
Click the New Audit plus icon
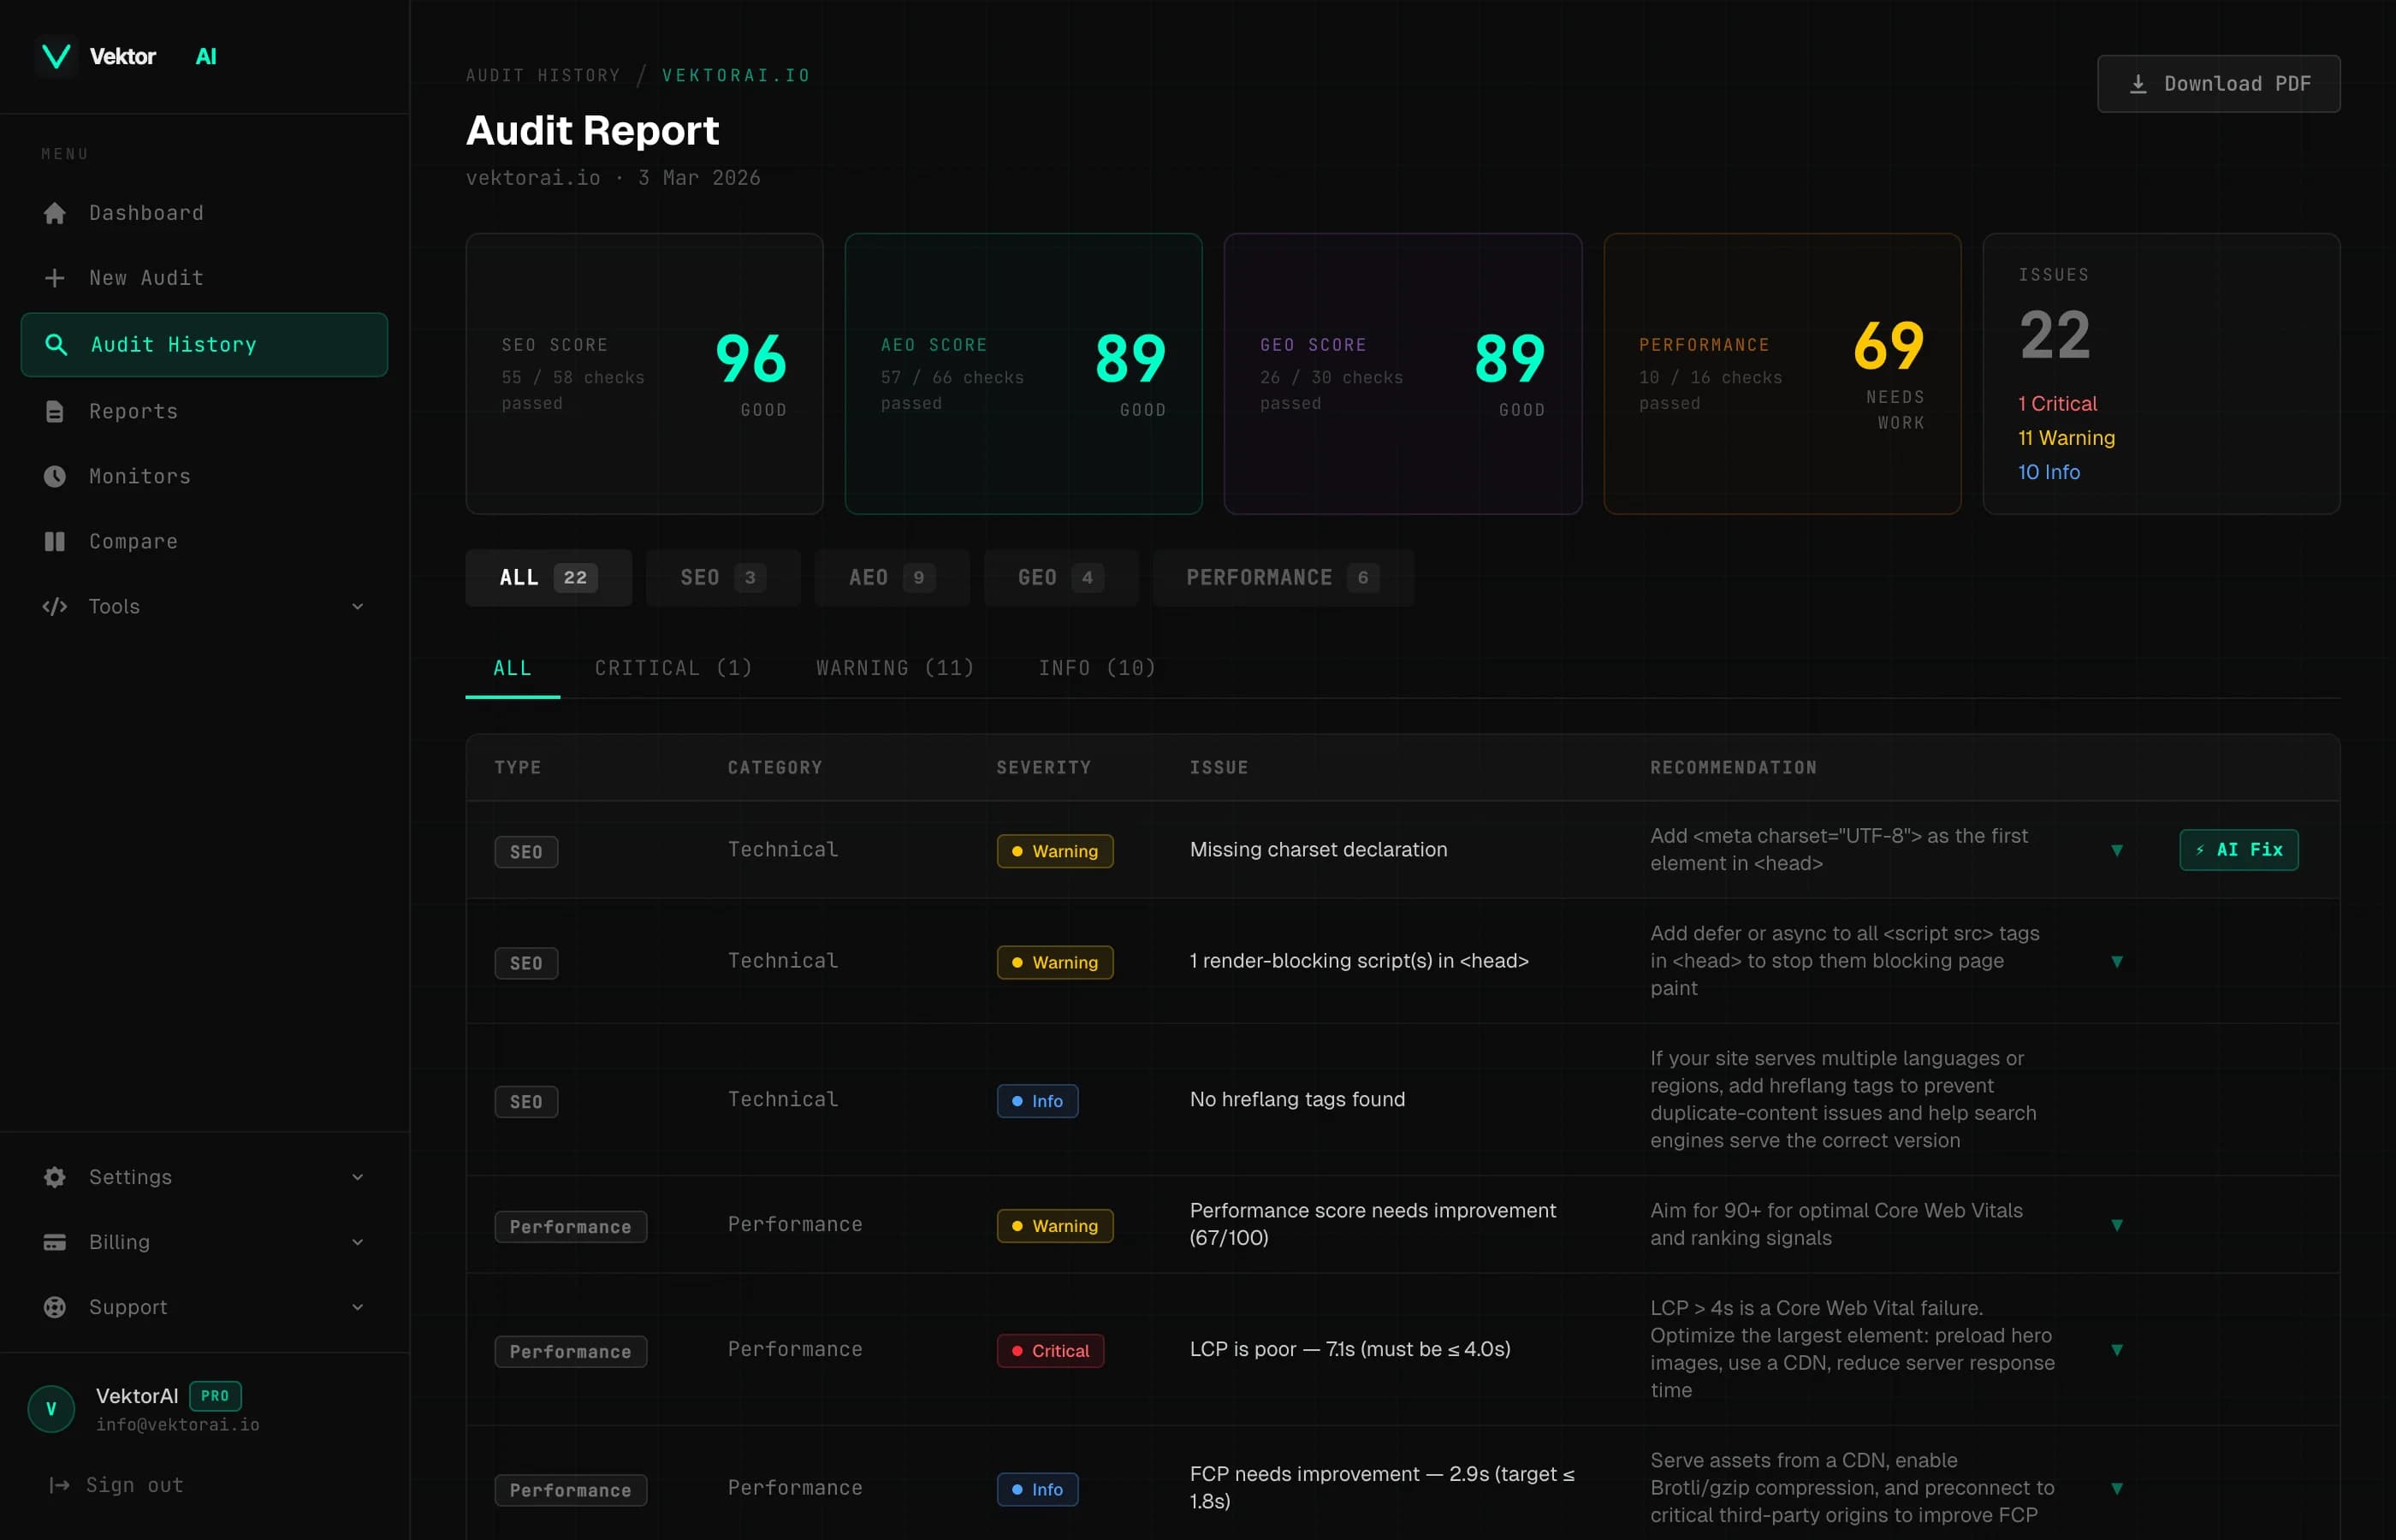tap(55, 278)
